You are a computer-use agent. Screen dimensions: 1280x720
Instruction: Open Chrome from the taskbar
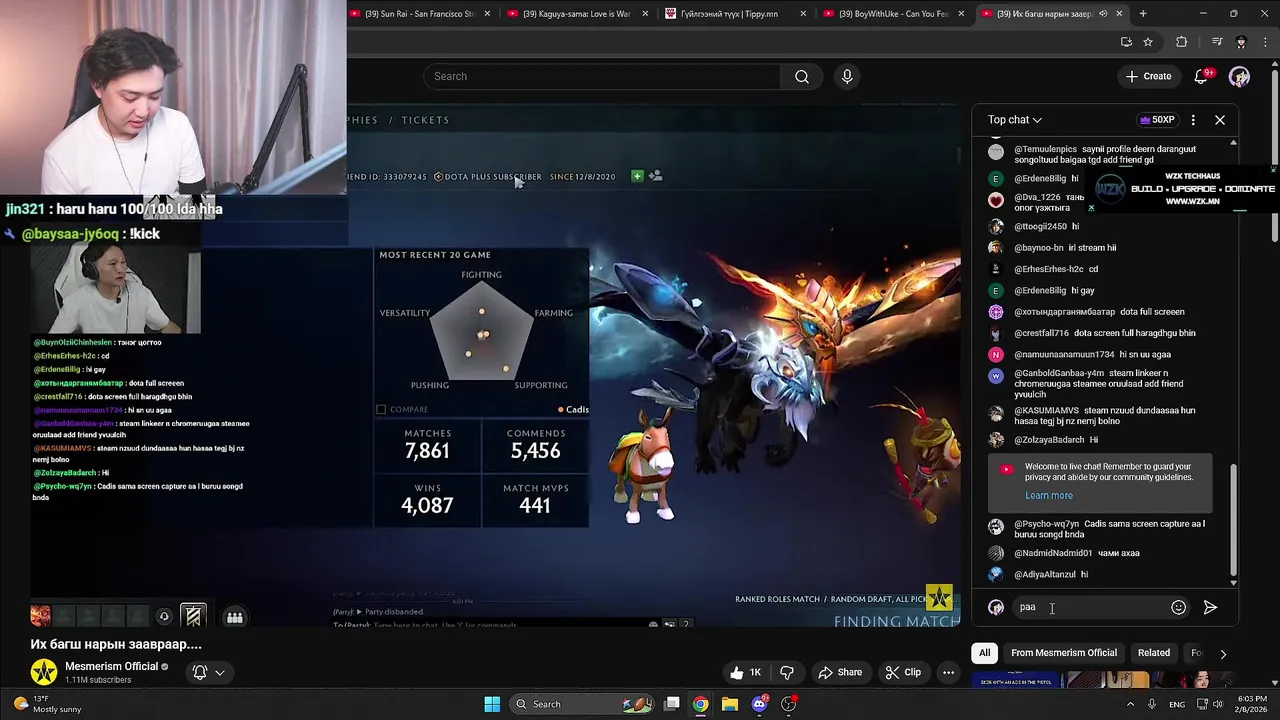[x=700, y=704]
